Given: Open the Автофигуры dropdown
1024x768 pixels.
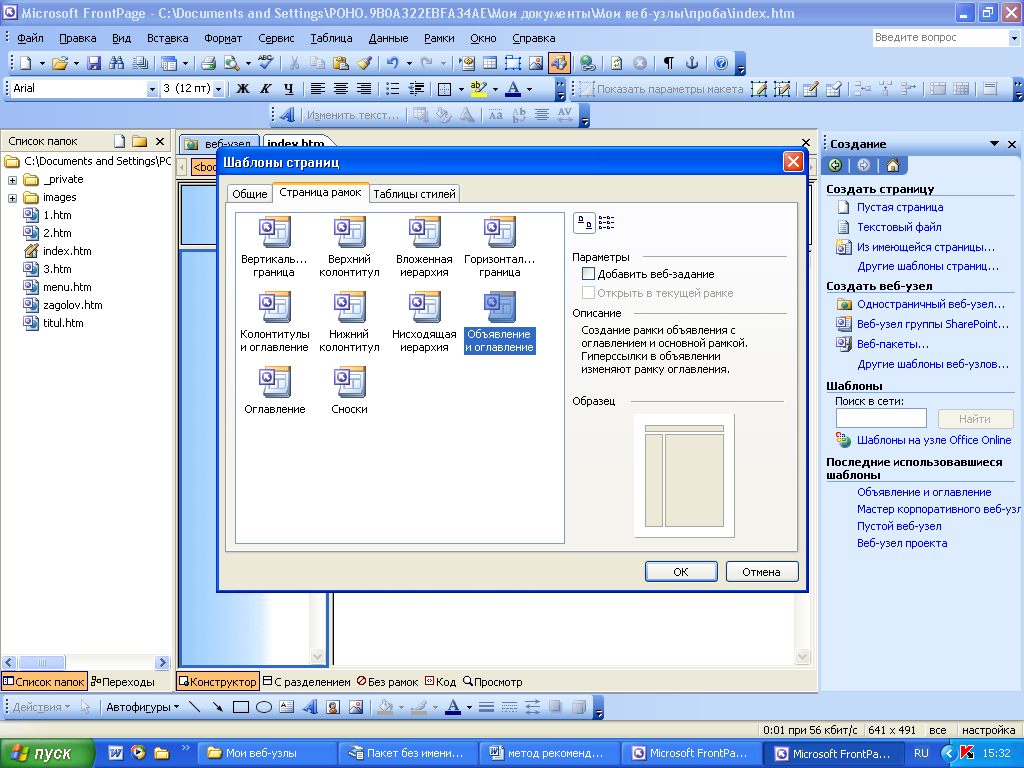Looking at the screenshot, I should (x=143, y=707).
